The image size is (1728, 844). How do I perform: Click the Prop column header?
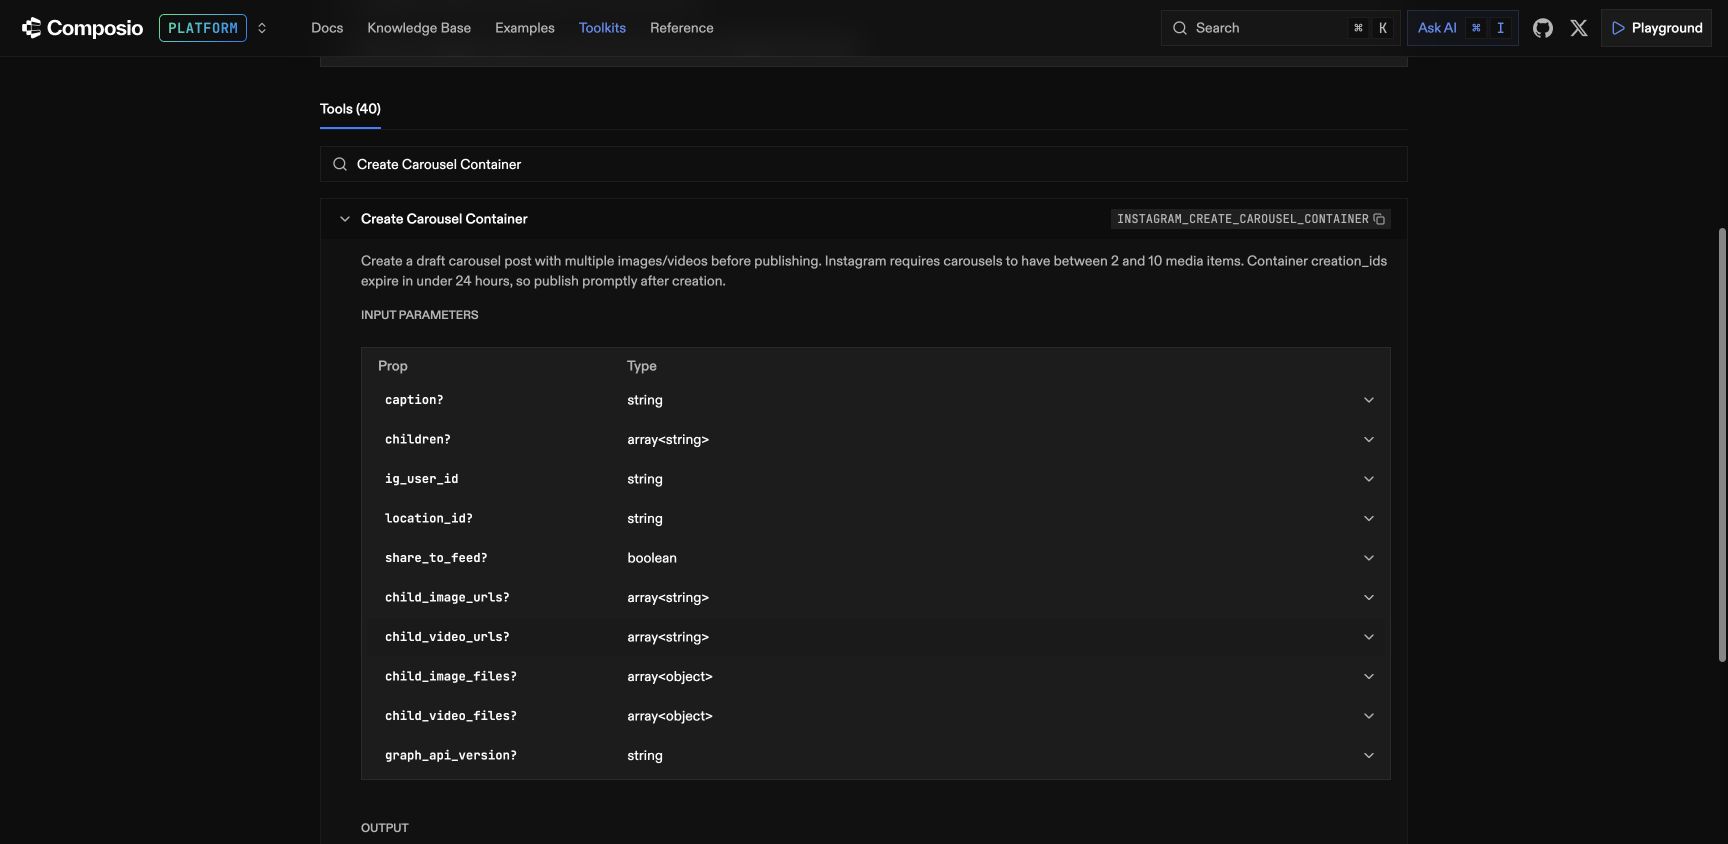[393, 366]
